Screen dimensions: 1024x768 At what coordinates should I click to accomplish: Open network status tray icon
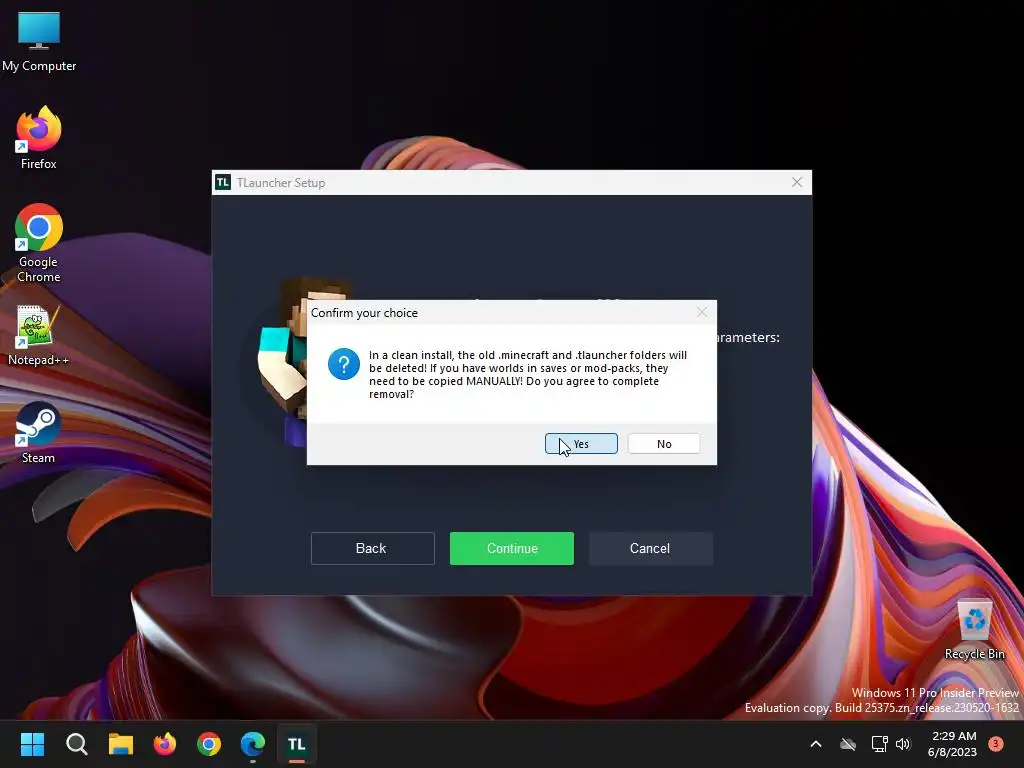(x=879, y=744)
